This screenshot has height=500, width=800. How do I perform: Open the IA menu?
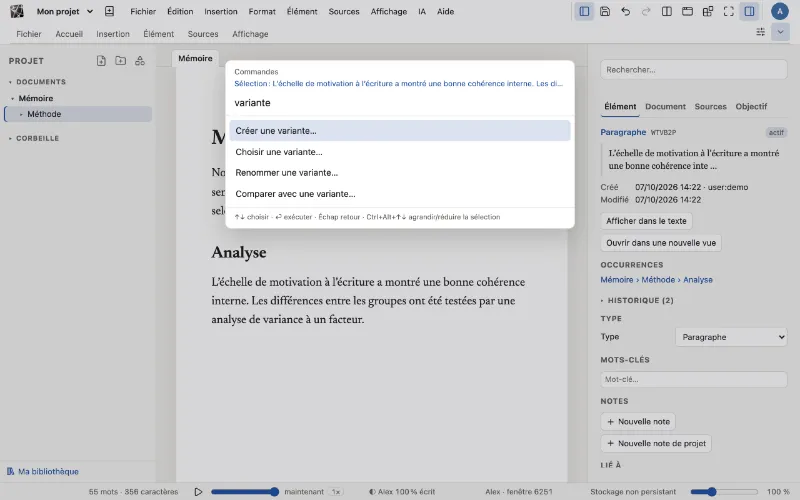(421, 11)
